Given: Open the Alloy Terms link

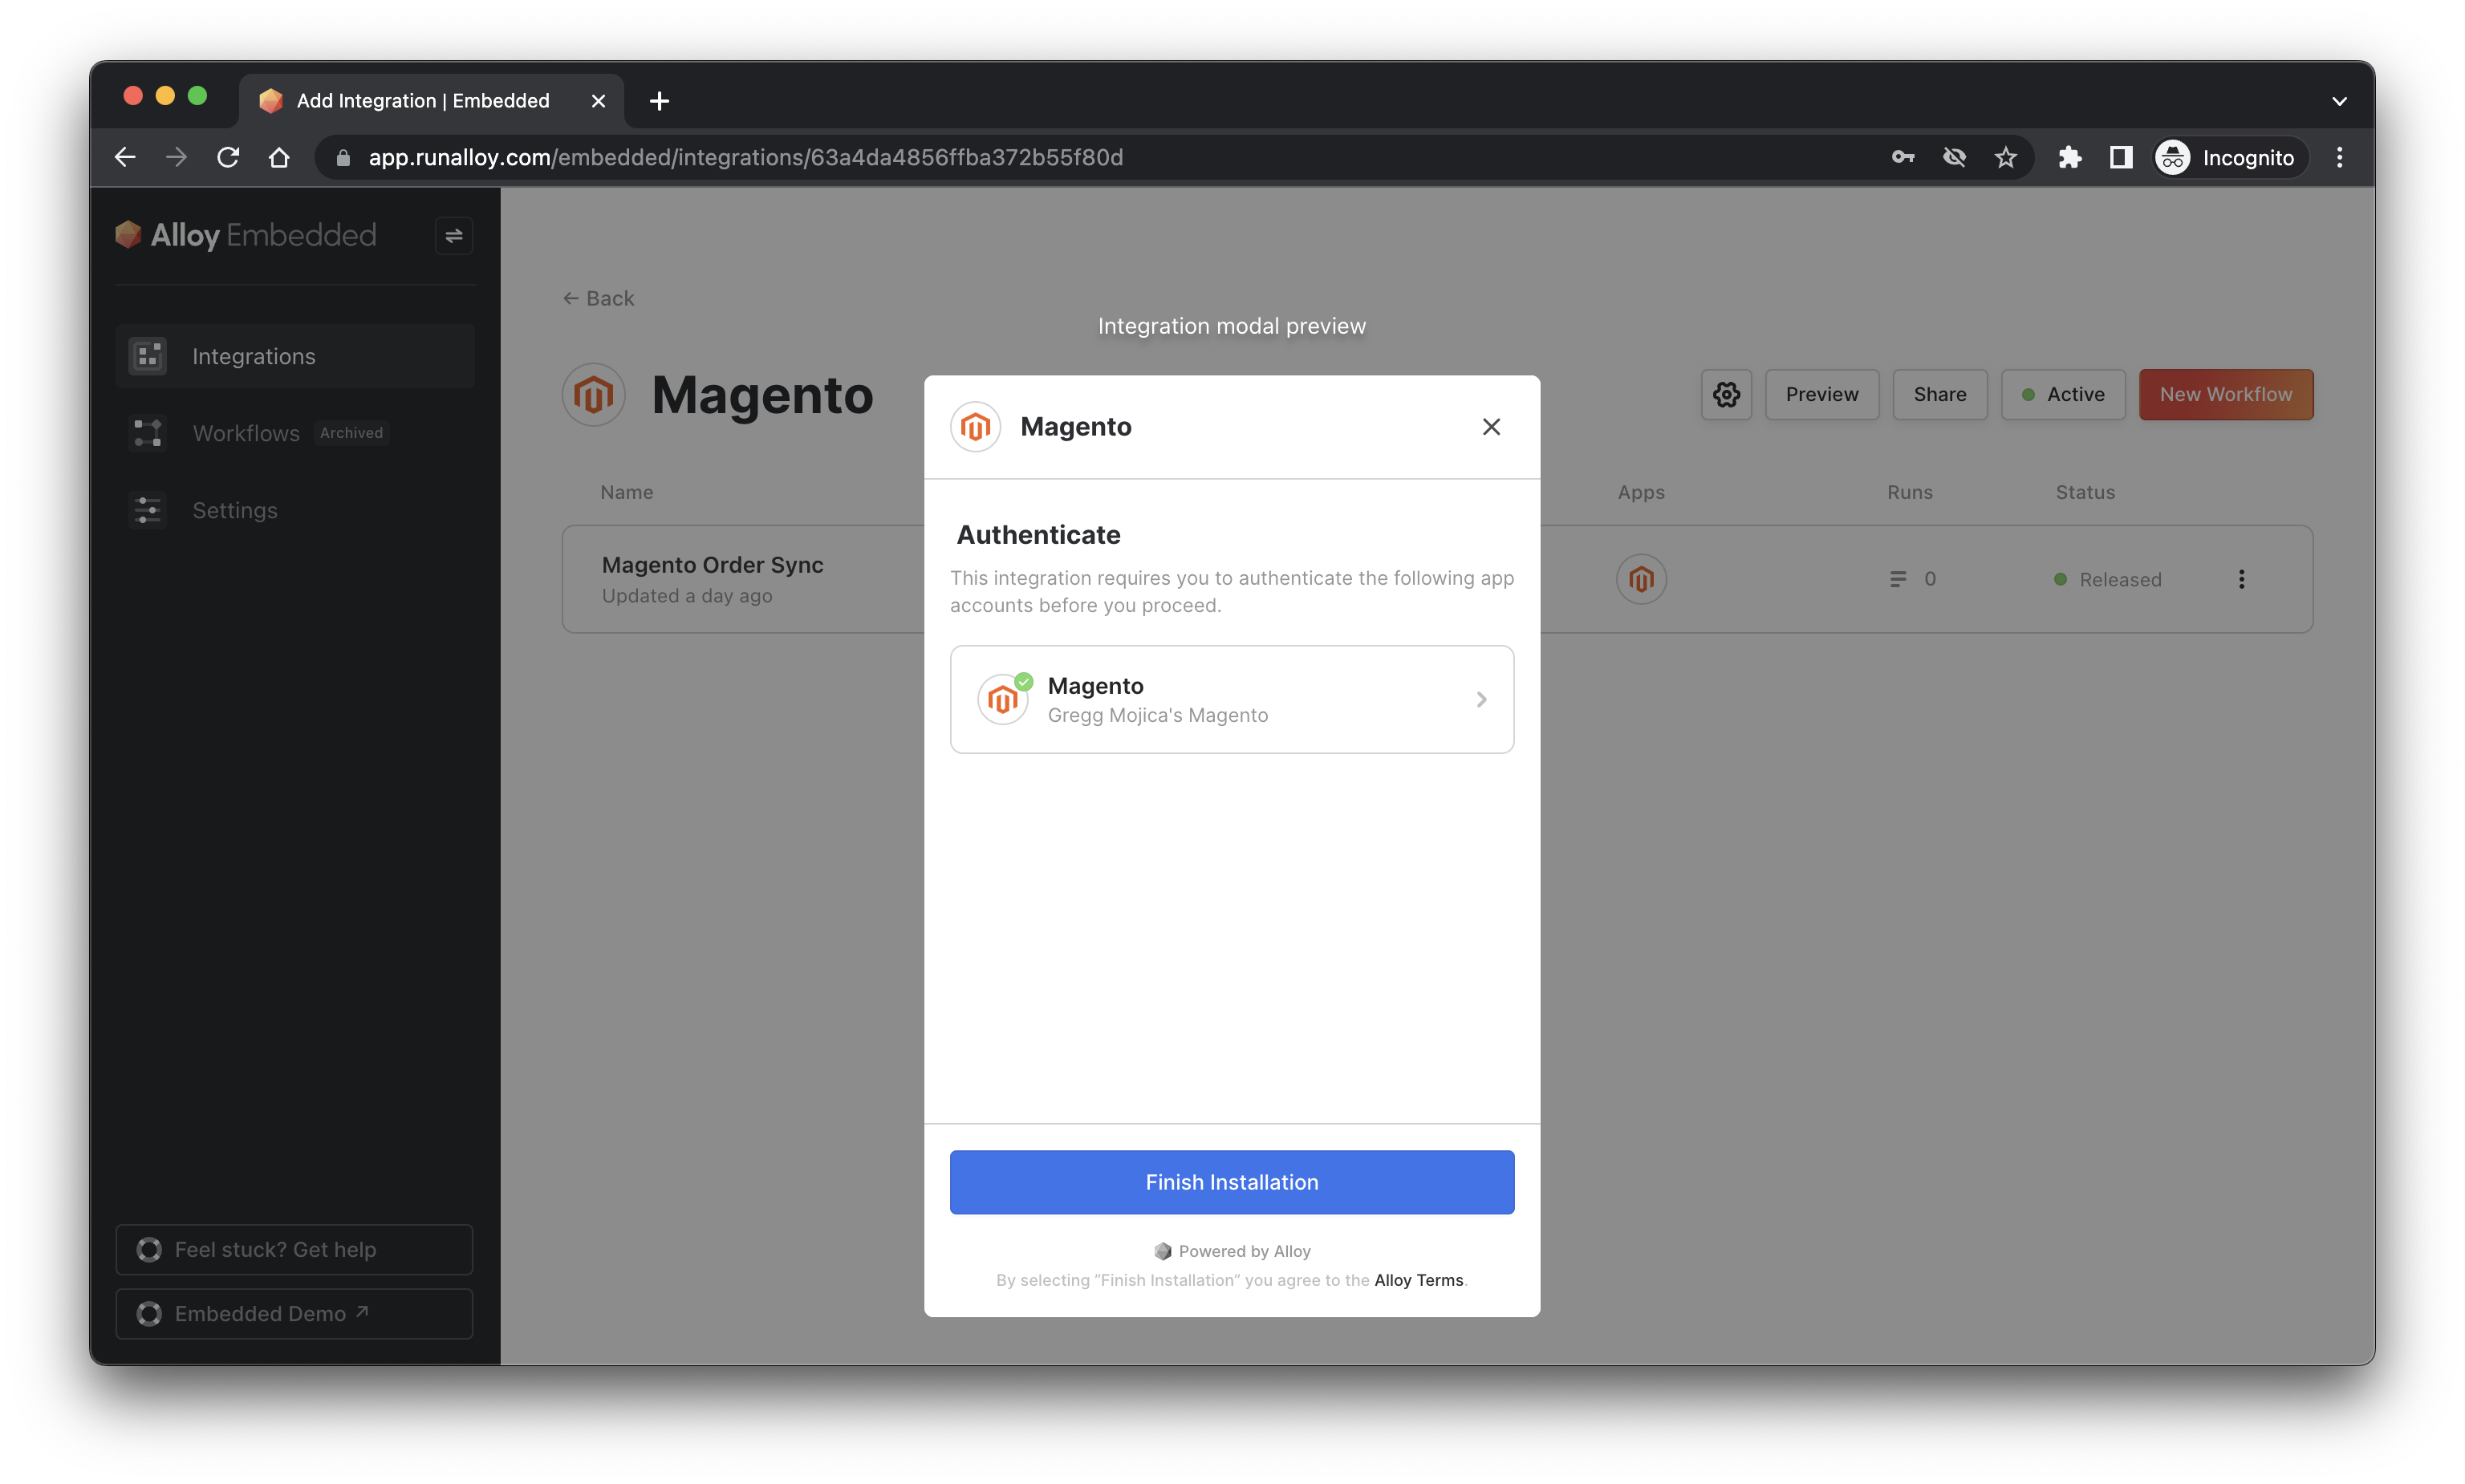Looking at the screenshot, I should pos(1417,1280).
